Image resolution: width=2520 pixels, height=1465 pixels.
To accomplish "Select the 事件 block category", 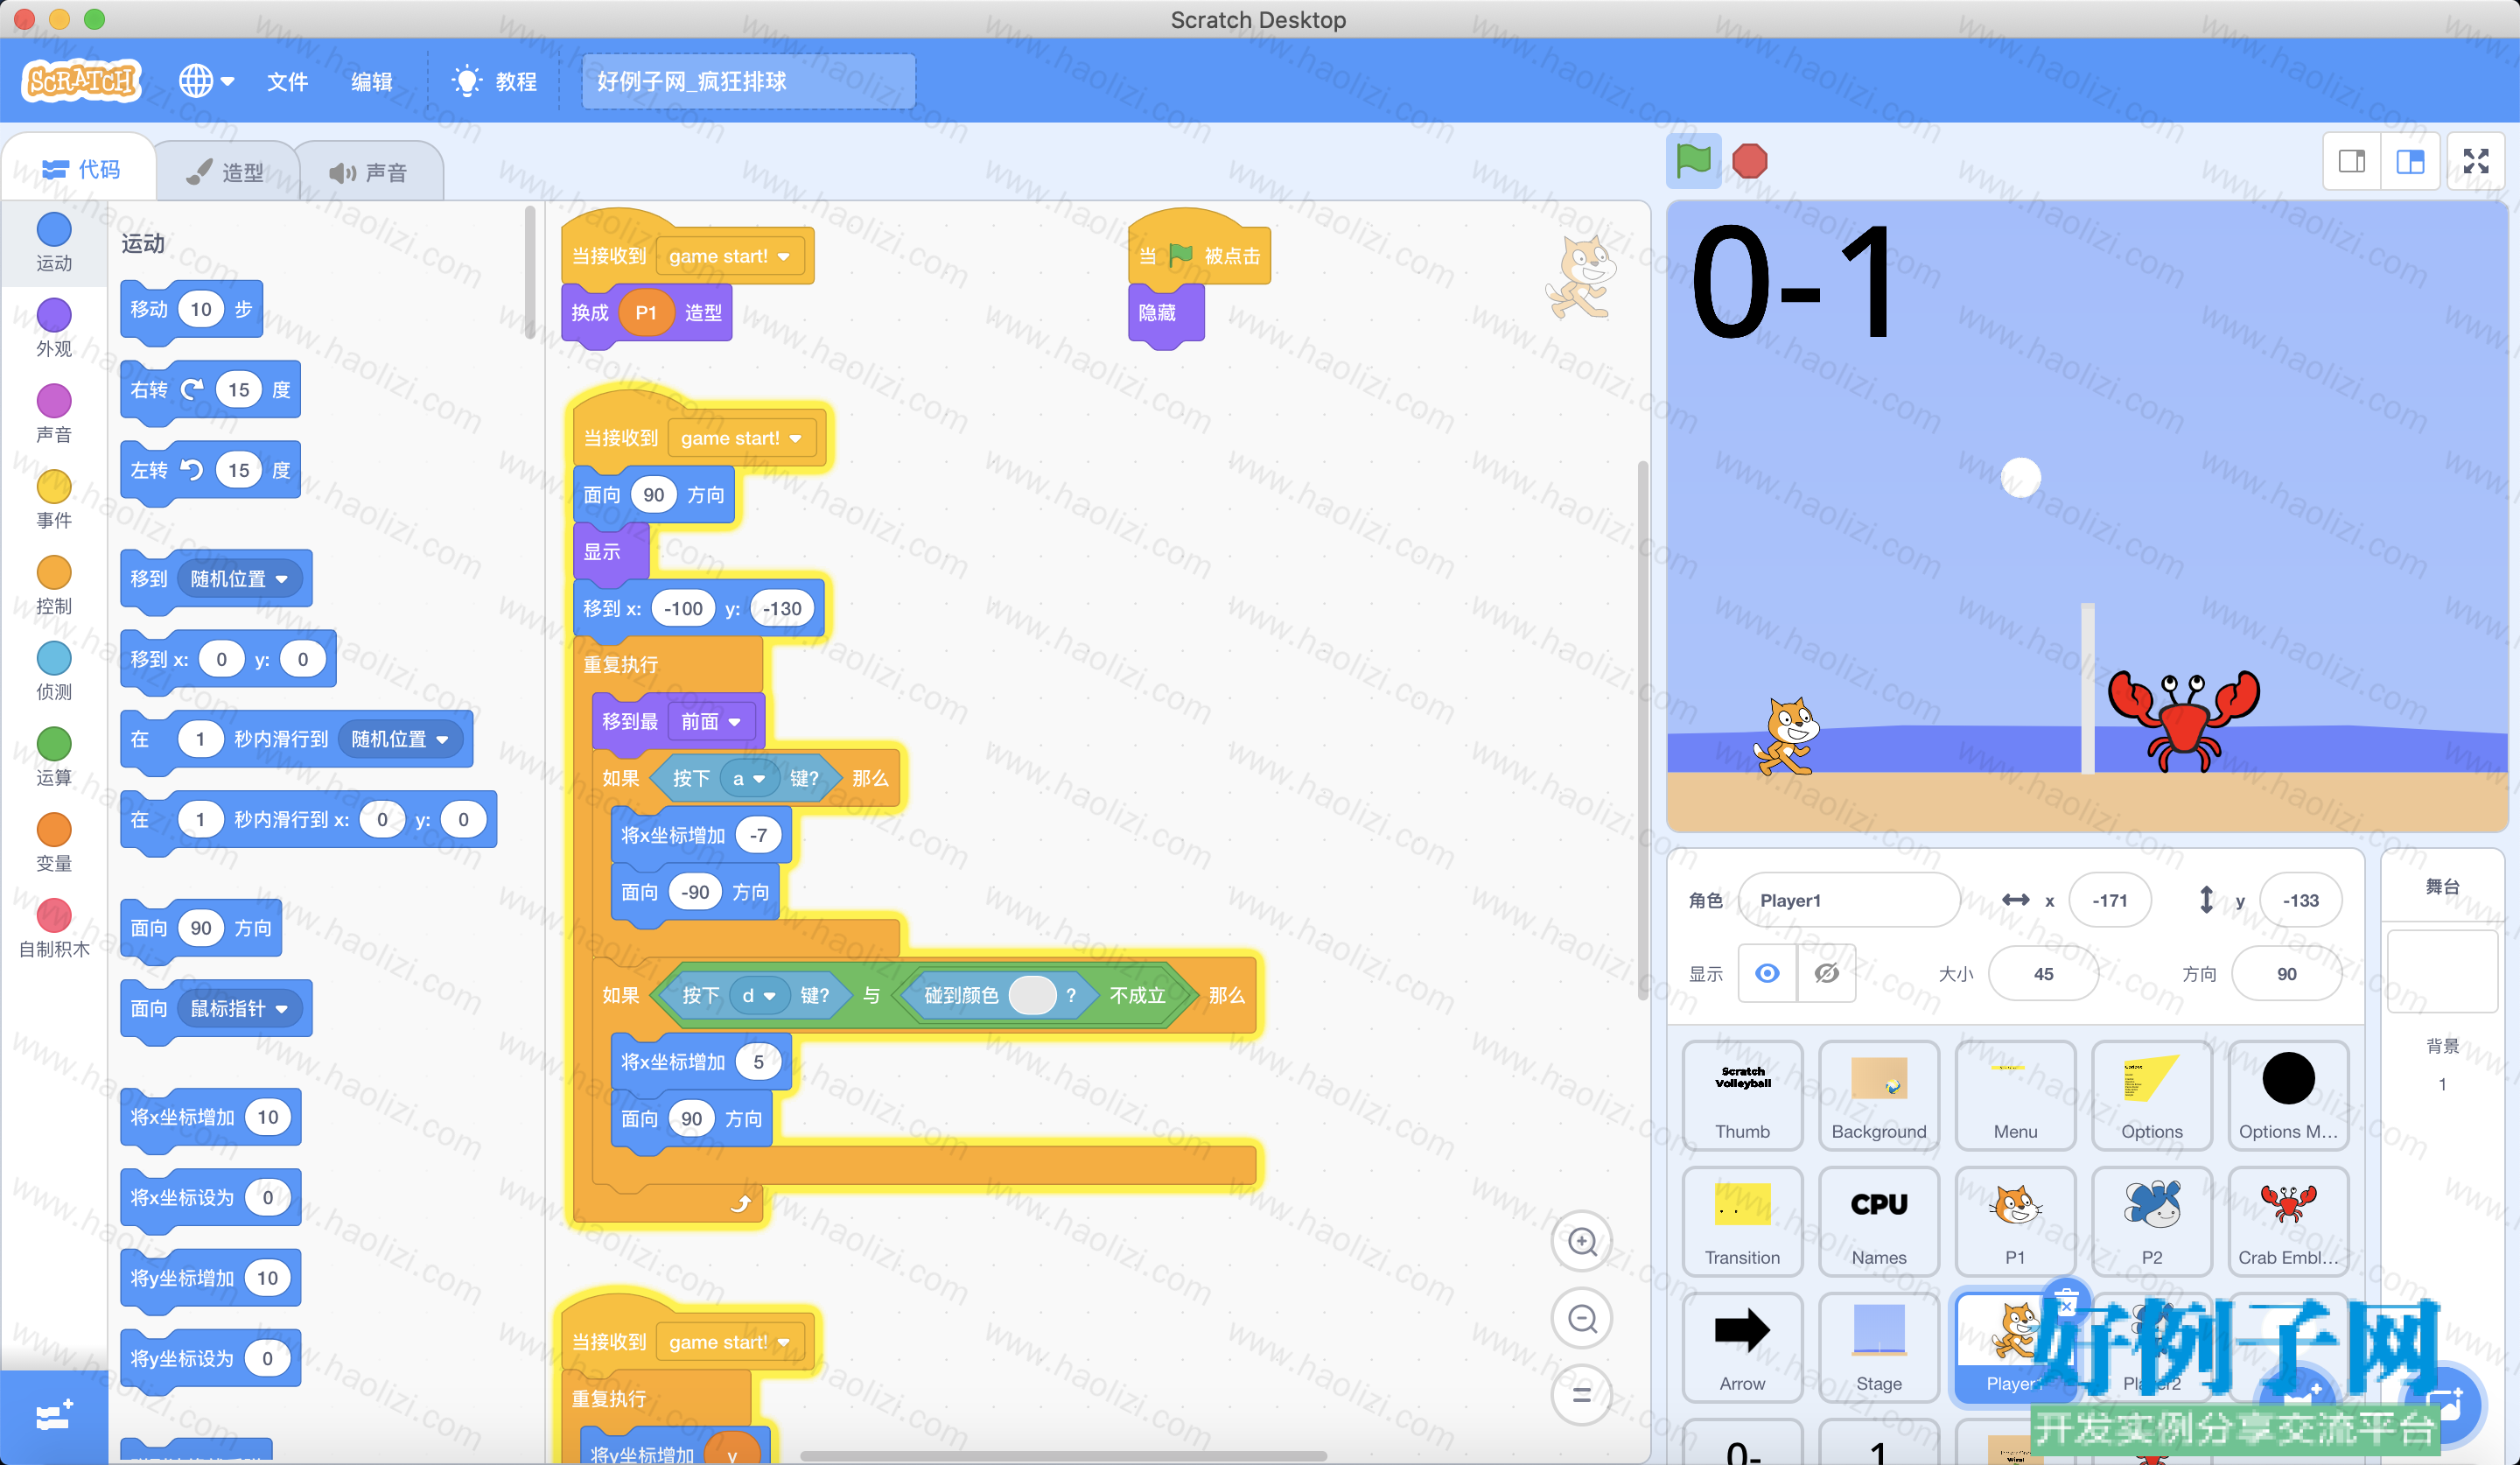I will 54,500.
